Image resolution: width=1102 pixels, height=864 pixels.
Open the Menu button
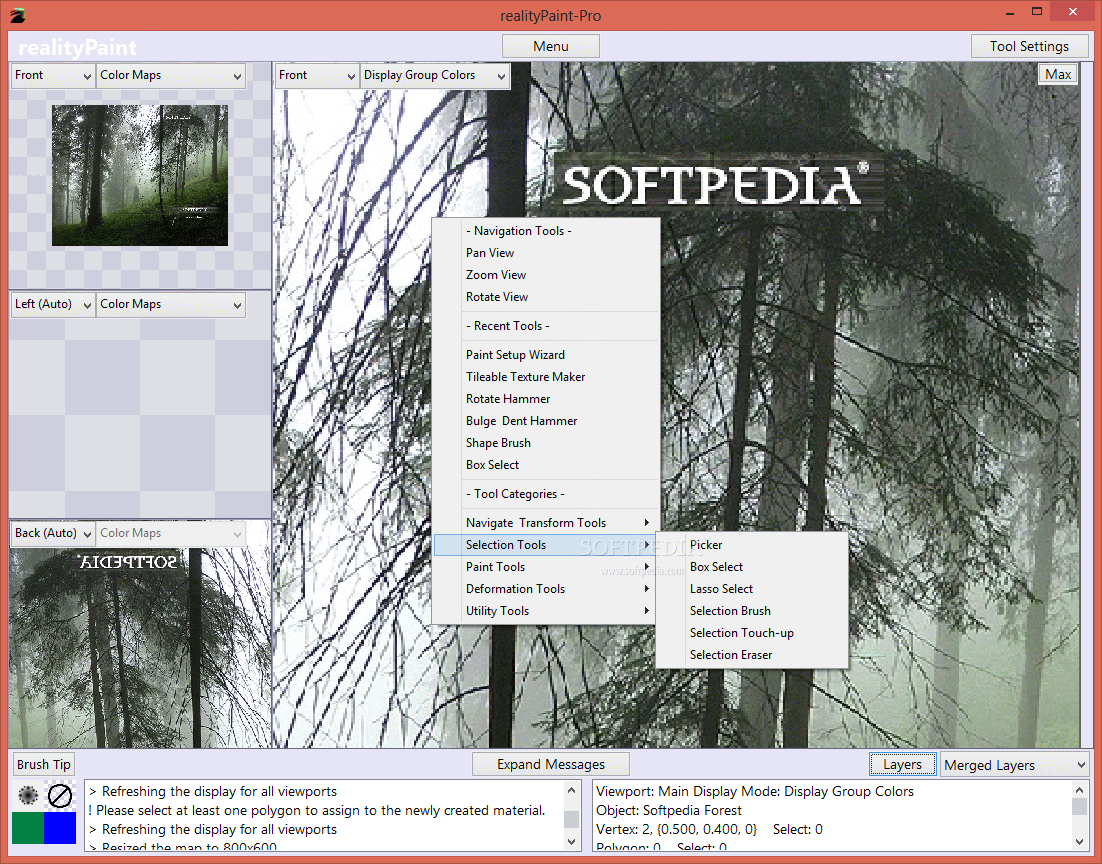pos(550,46)
